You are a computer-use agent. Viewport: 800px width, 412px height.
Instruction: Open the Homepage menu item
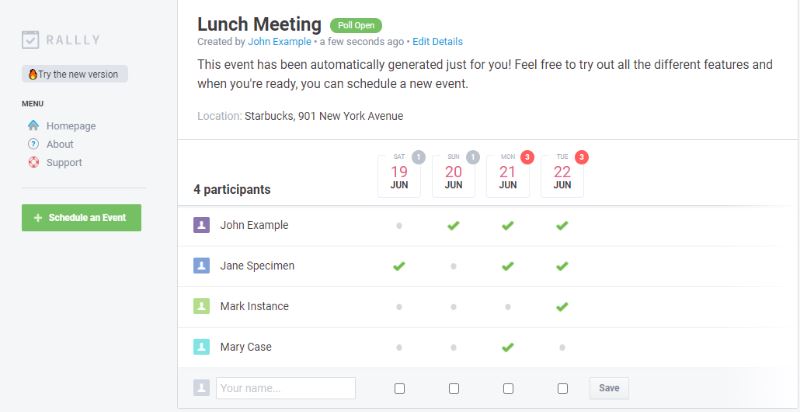(x=70, y=126)
